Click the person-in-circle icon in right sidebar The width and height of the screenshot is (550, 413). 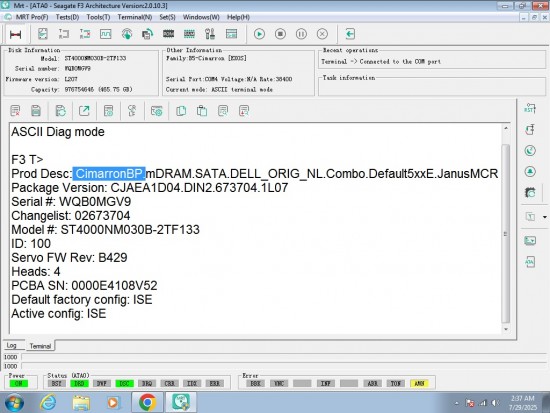tap(530, 172)
